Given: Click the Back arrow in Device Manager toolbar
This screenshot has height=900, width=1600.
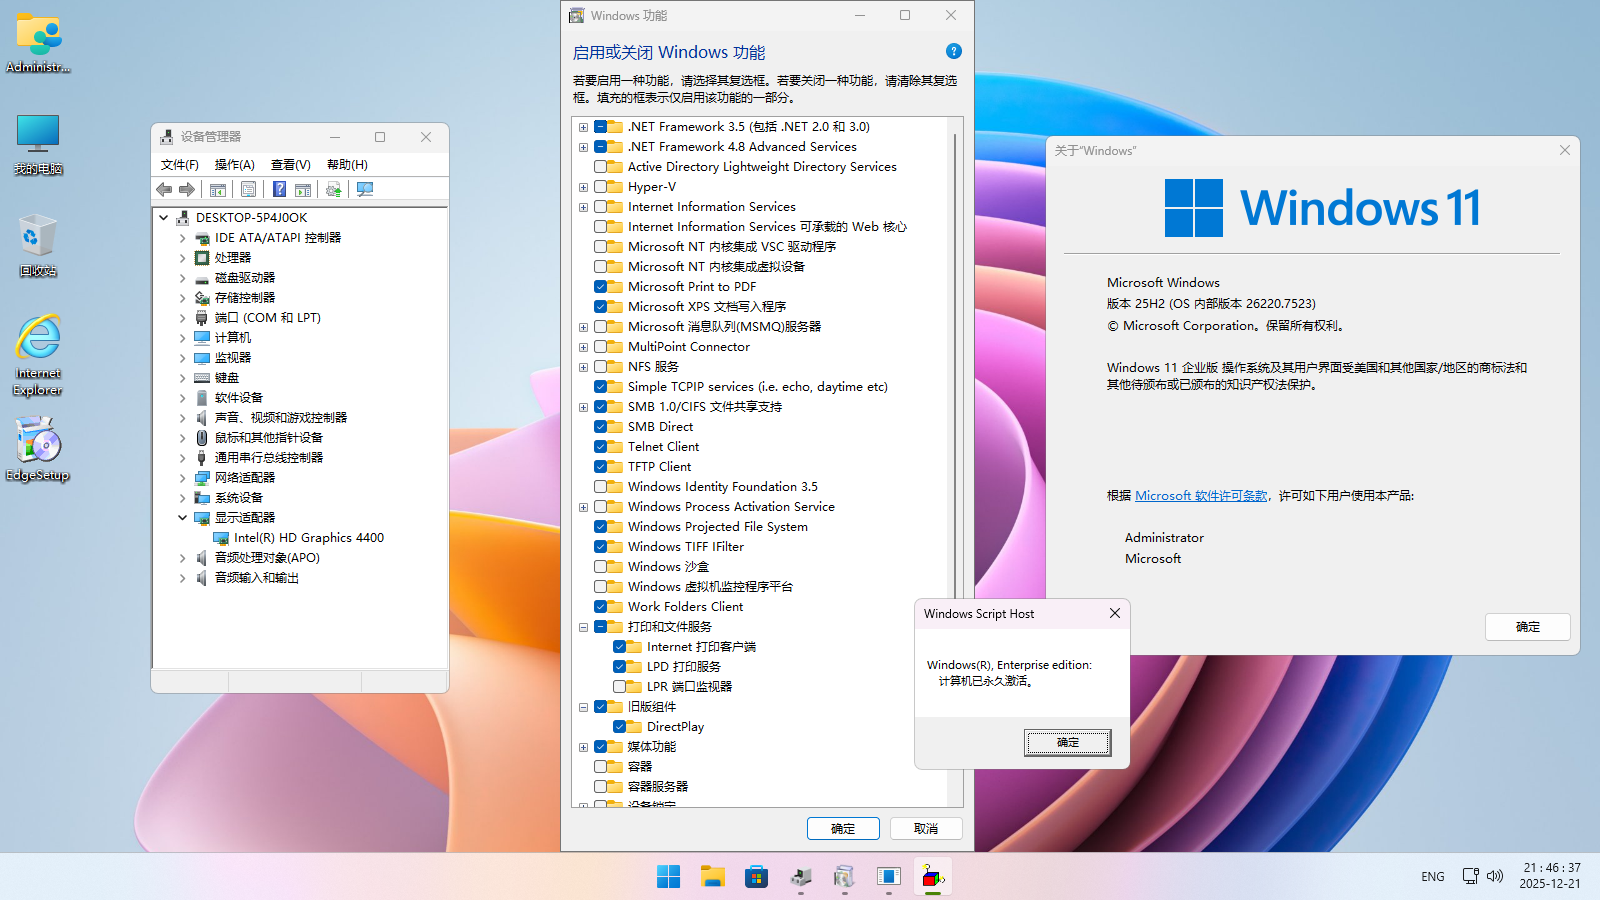Looking at the screenshot, I should point(164,189).
